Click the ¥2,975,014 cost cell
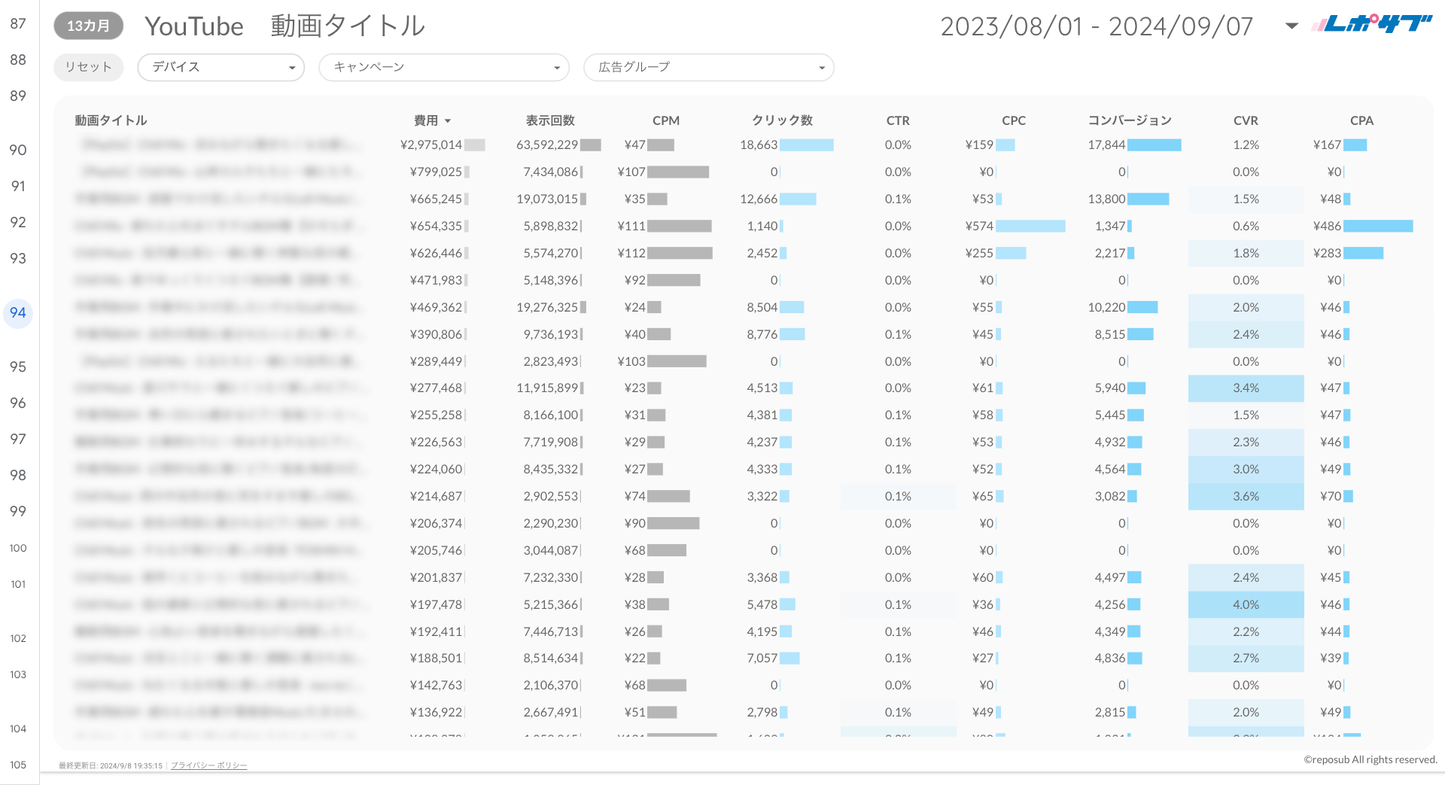The width and height of the screenshot is (1445, 785). point(431,145)
